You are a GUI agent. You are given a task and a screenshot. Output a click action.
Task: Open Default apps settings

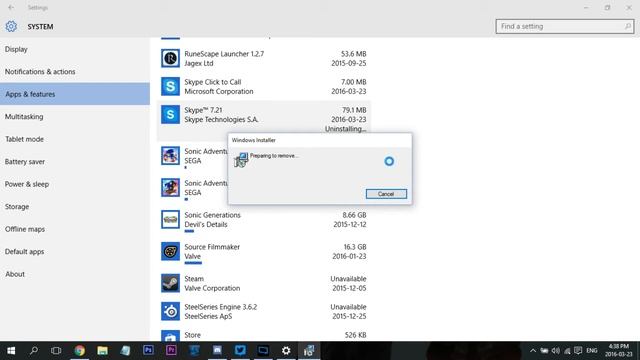point(75,251)
